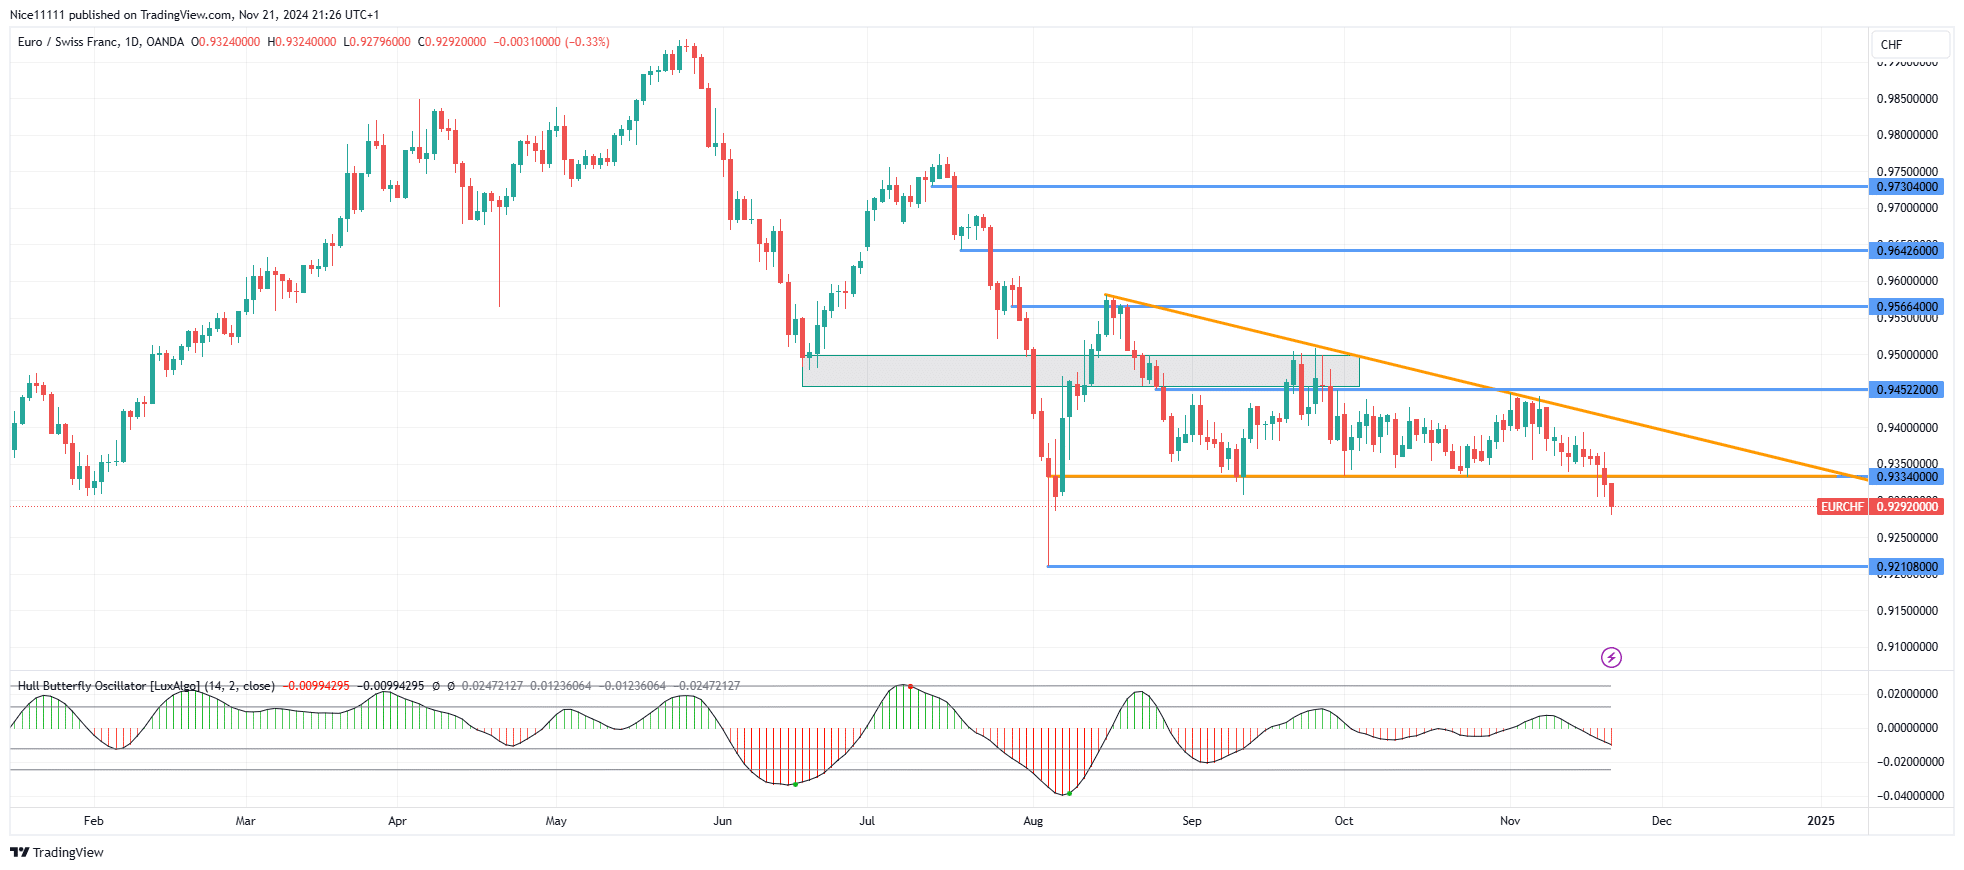
Task: Click the May label on time axis
Action: click(x=556, y=821)
